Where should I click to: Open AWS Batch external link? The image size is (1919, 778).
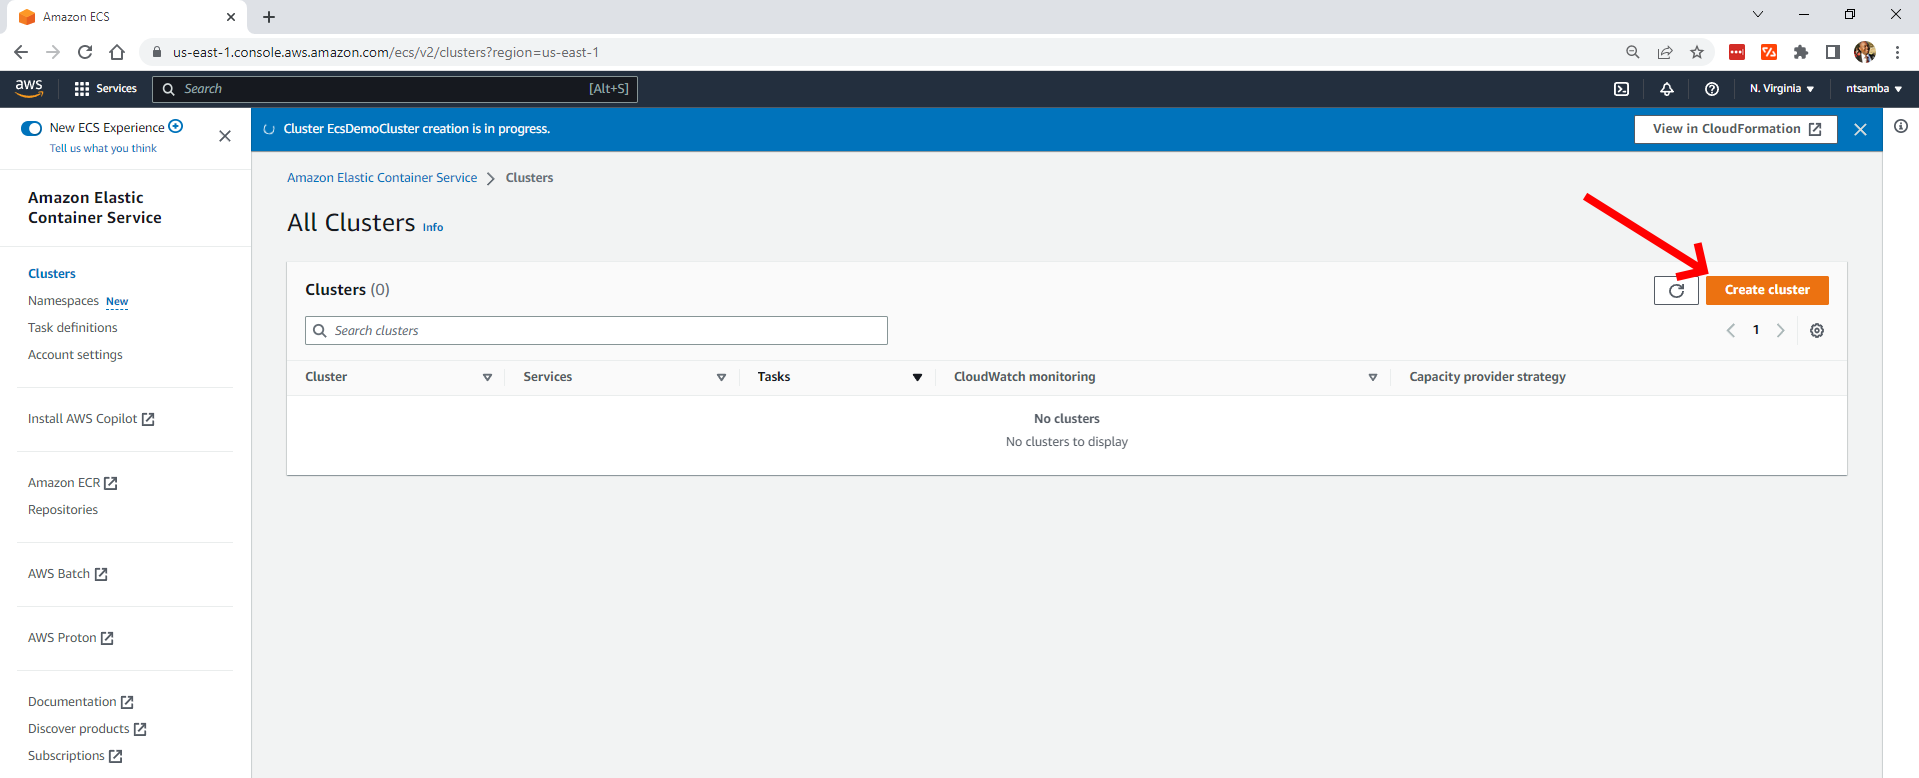click(68, 574)
